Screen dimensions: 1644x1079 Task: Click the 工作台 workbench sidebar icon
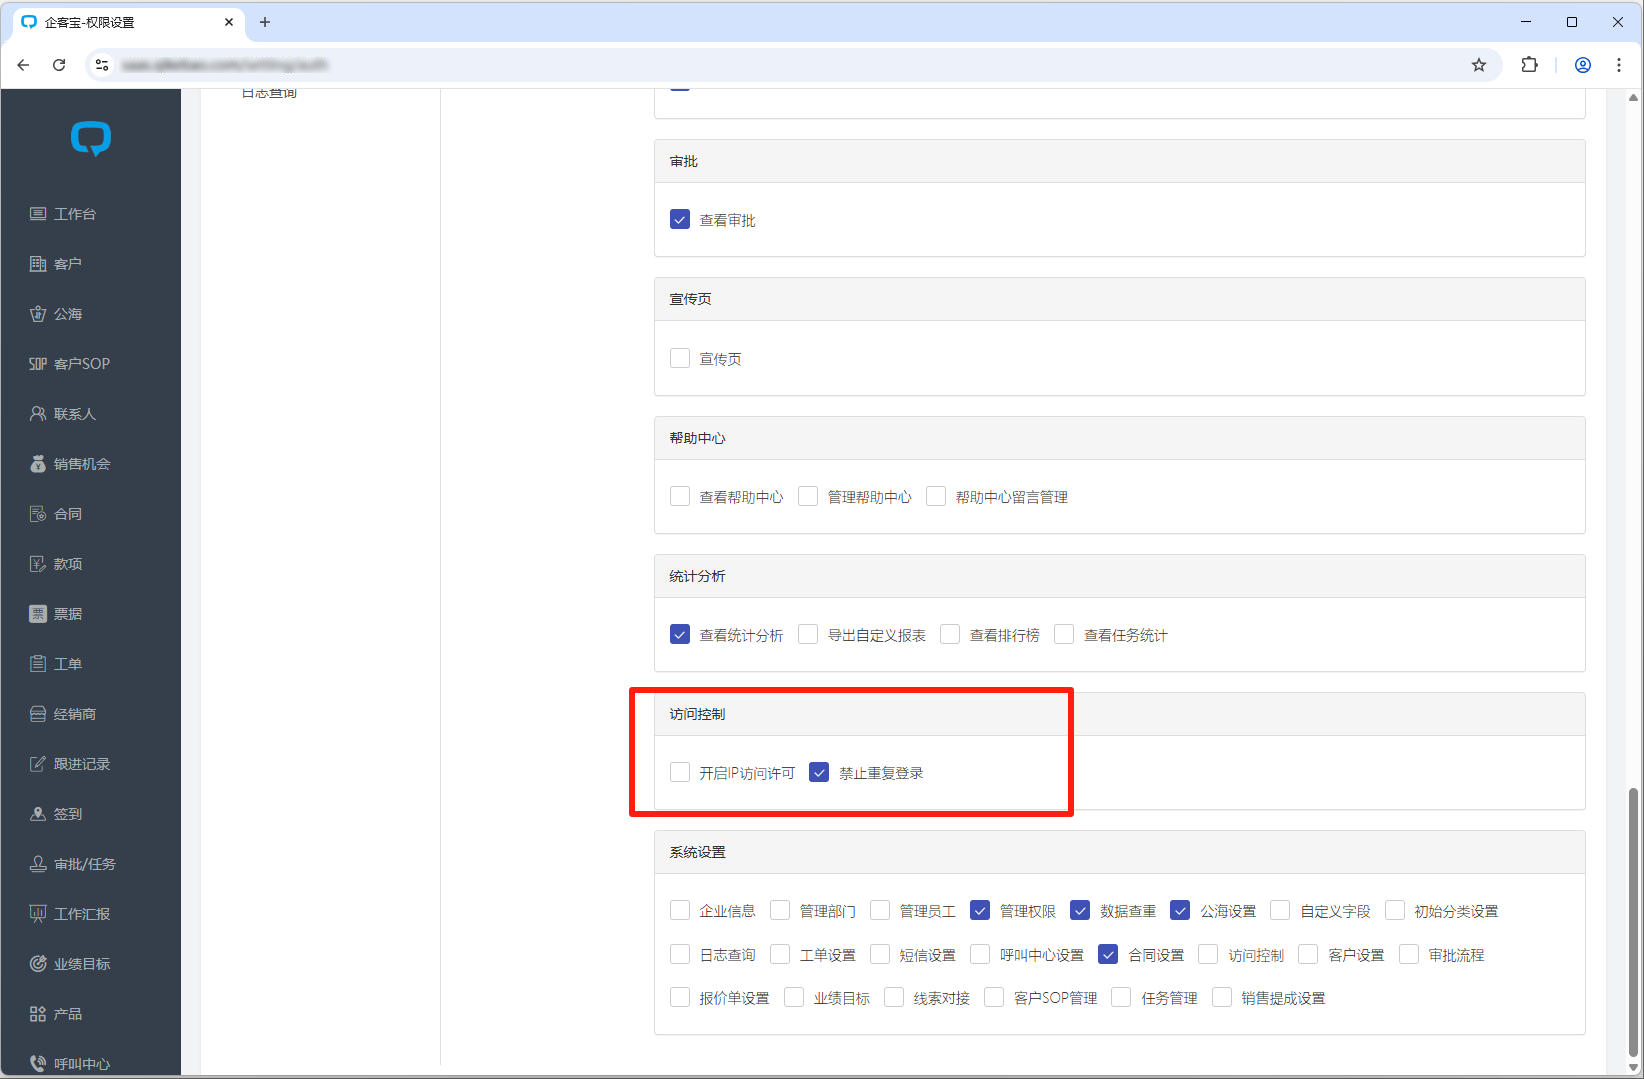tap(38, 214)
